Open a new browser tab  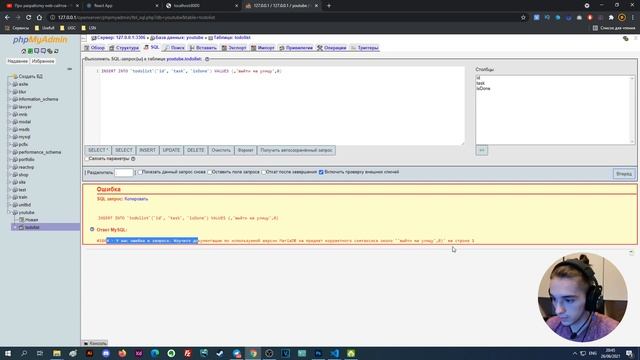tap(329, 6)
